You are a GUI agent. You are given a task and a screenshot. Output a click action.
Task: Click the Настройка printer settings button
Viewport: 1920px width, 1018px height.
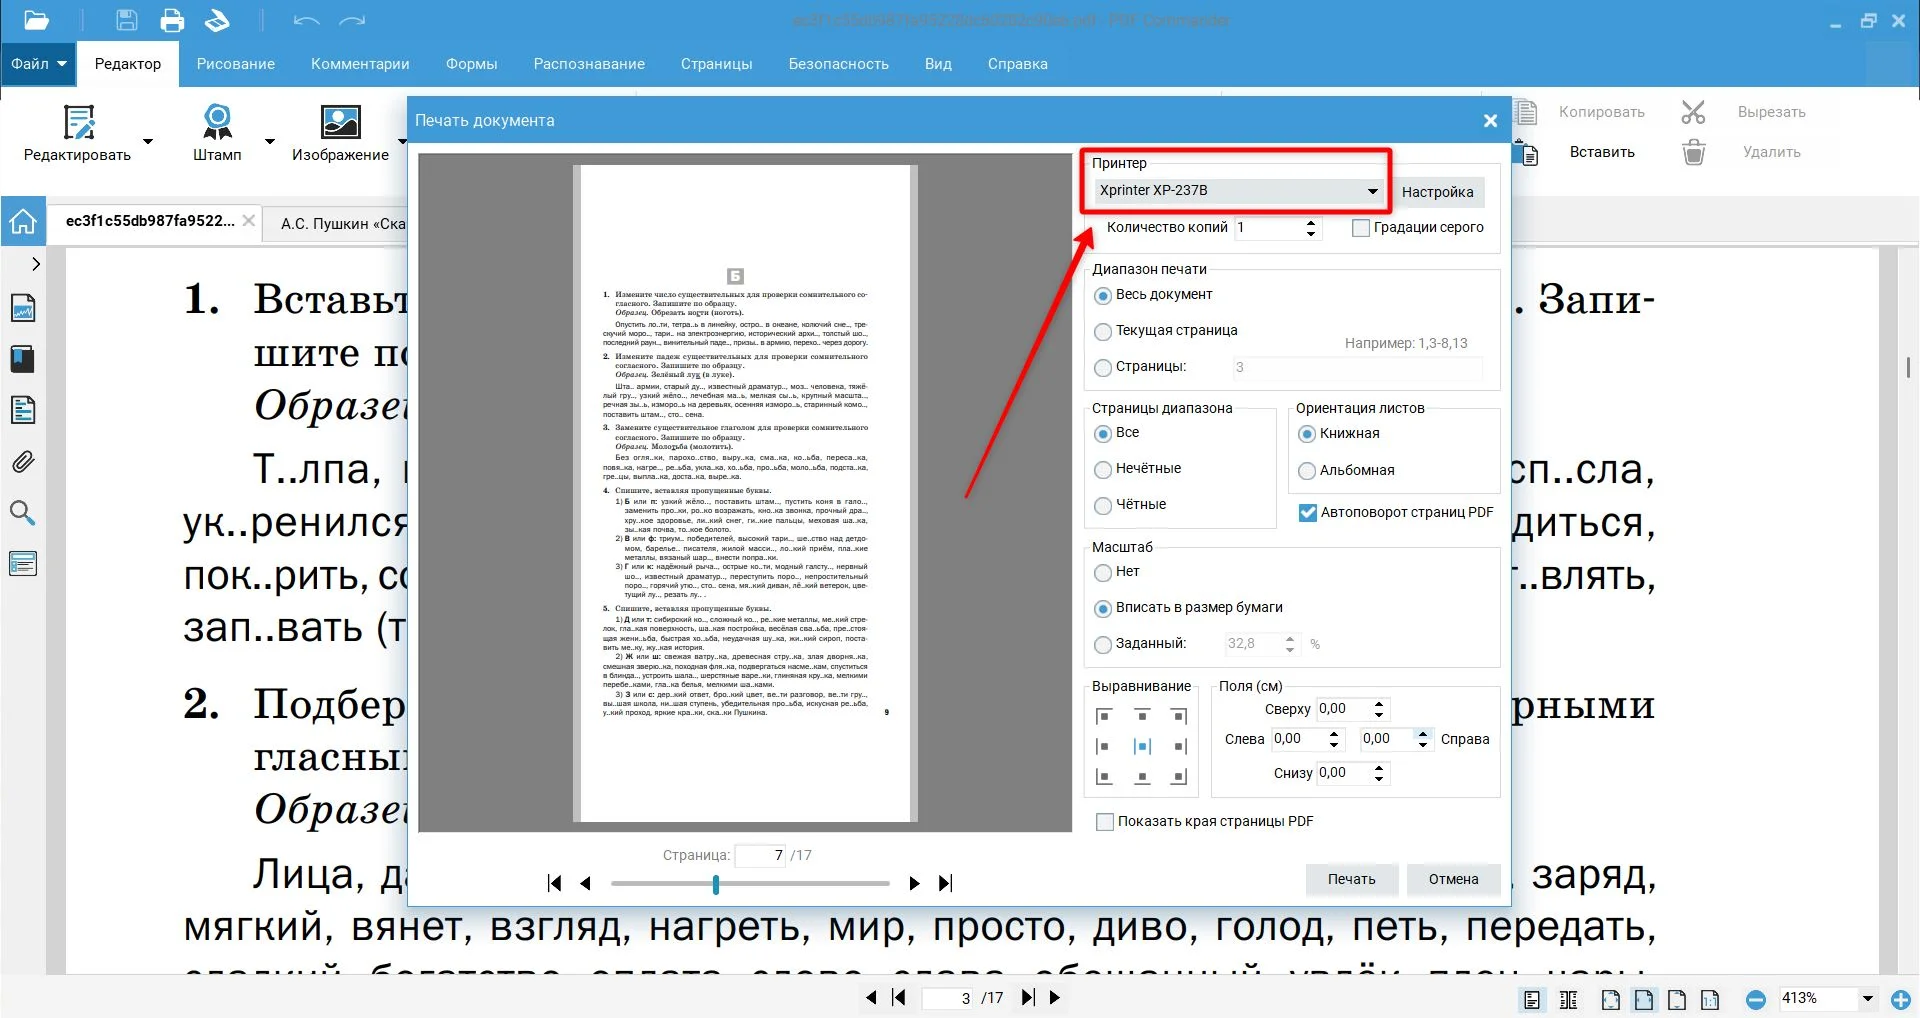1437,192
